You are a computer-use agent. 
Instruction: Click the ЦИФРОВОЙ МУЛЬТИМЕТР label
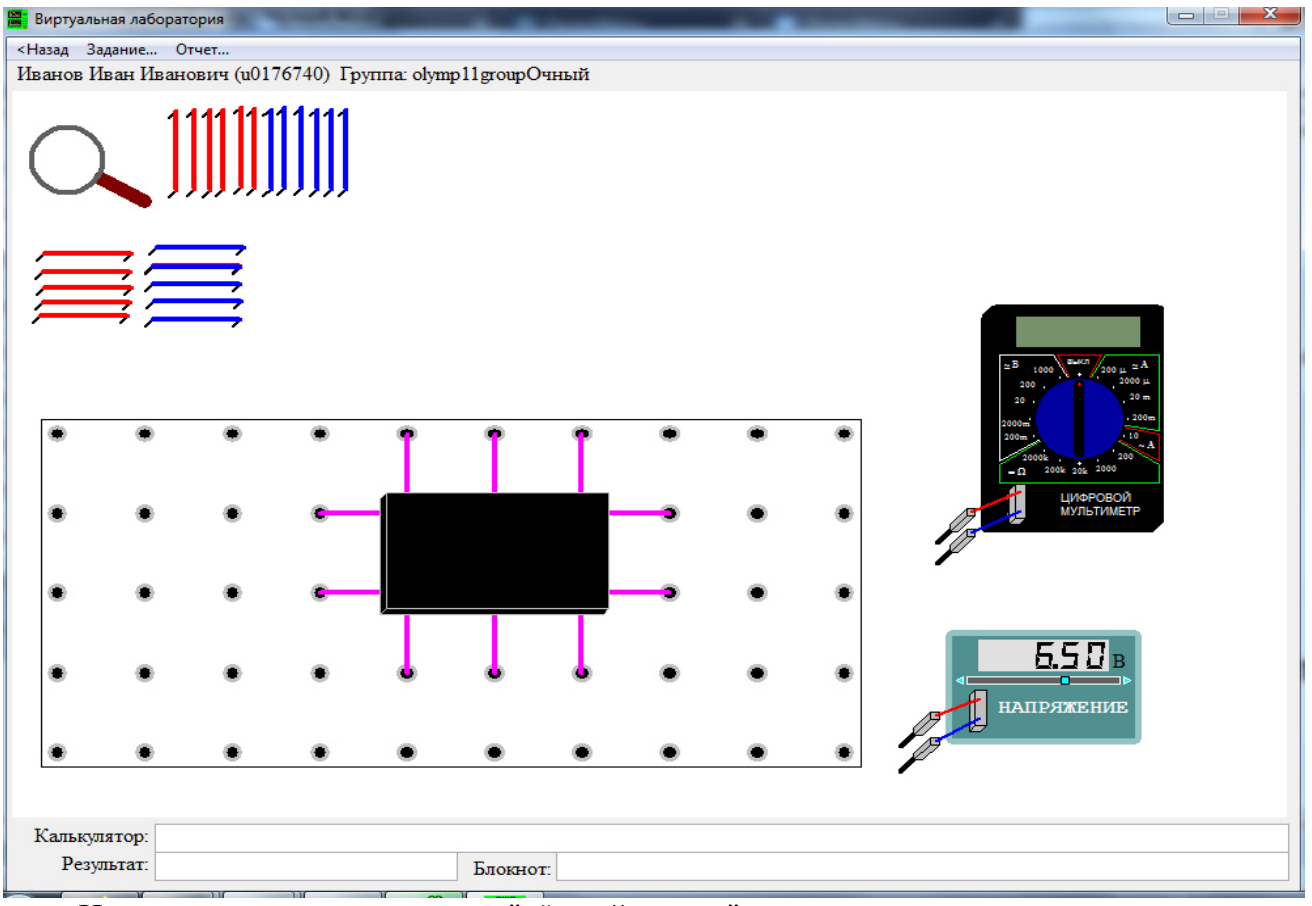1100,505
